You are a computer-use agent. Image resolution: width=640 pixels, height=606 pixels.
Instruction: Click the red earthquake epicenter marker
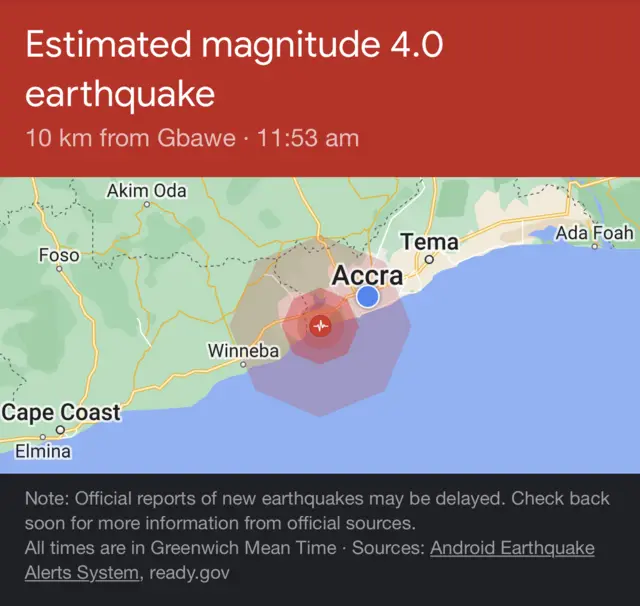pyautogui.click(x=320, y=325)
